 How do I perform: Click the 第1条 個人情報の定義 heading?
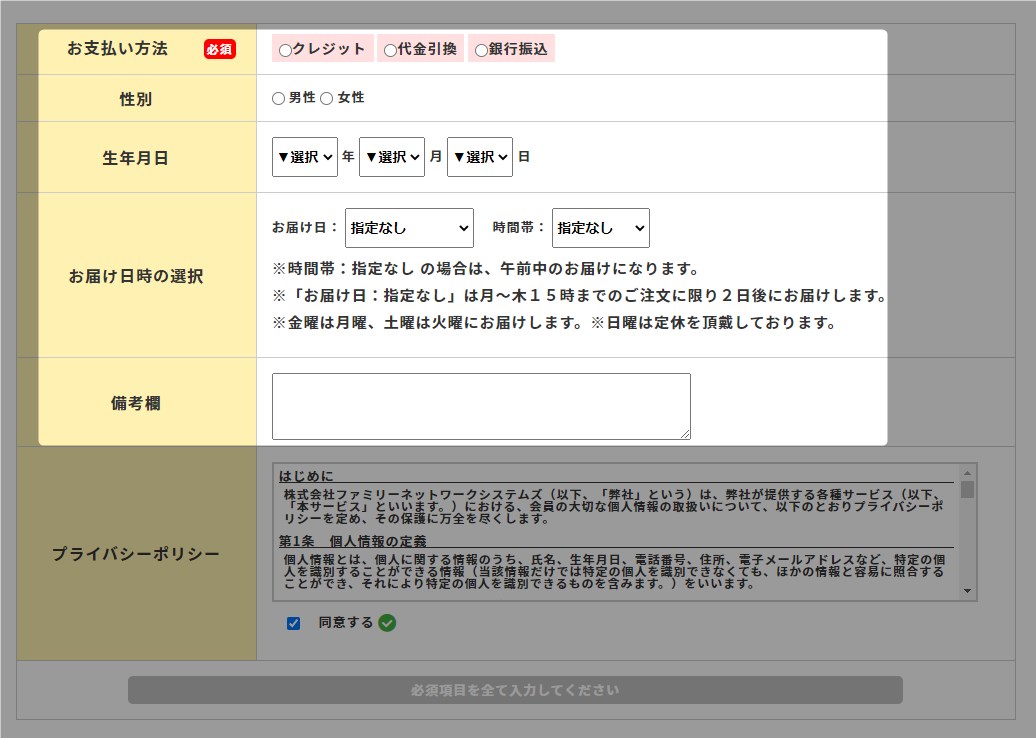[352, 541]
